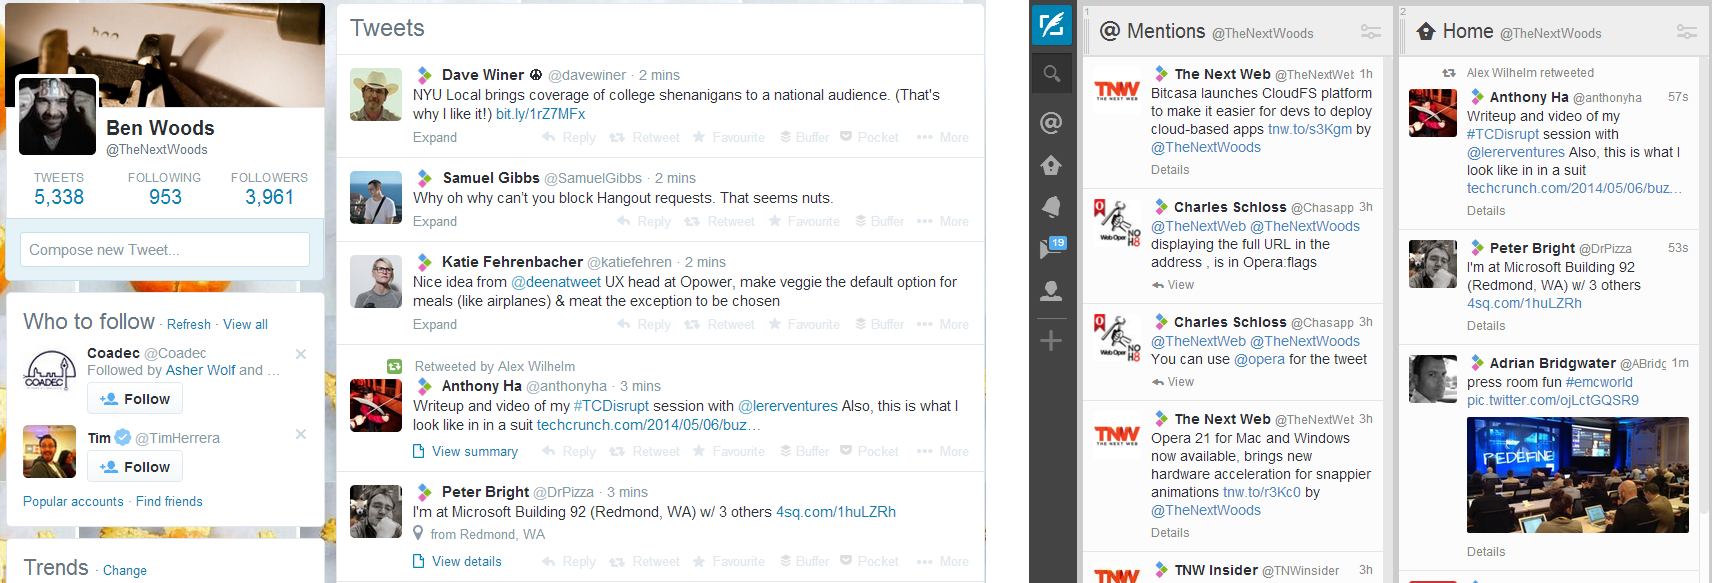Open the Asher Wolf link under Coadec
The height and width of the screenshot is (583, 1712).
(x=200, y=370)
